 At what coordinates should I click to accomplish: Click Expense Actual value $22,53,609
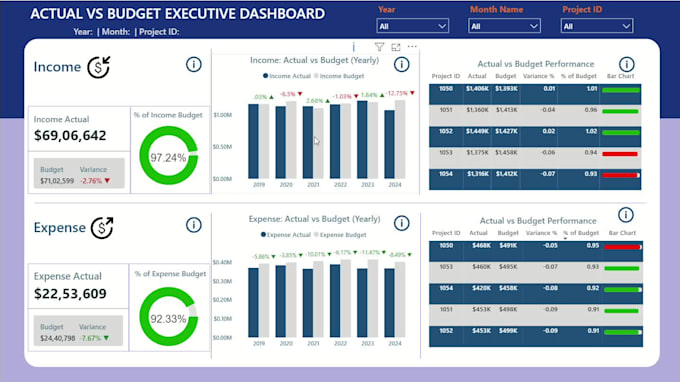tap(70, 294)
